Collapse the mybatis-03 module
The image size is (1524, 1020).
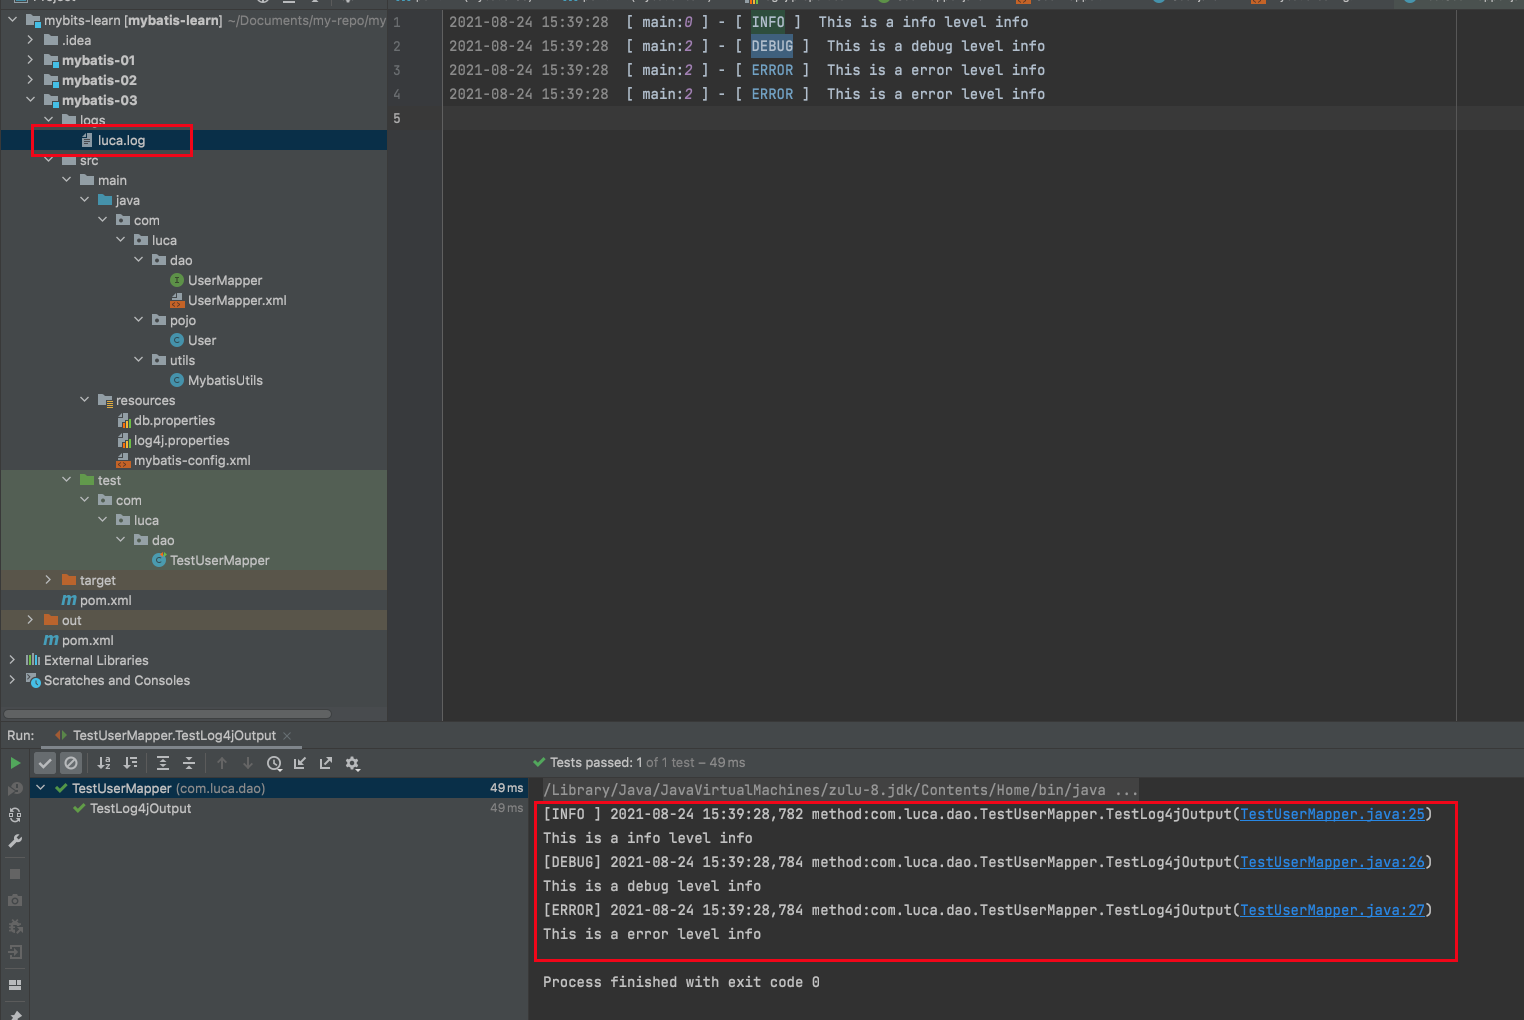coord(30,100)
